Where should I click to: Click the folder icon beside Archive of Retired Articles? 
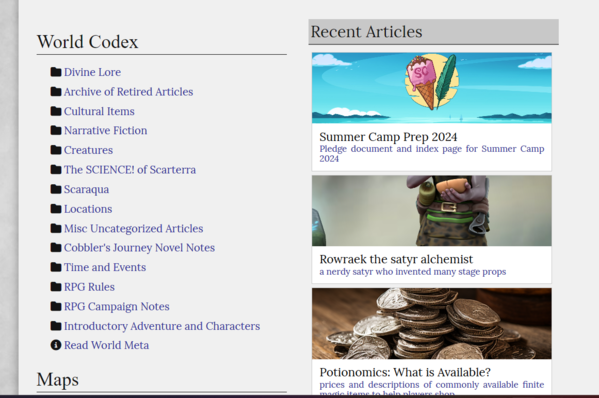click(56, 91)
